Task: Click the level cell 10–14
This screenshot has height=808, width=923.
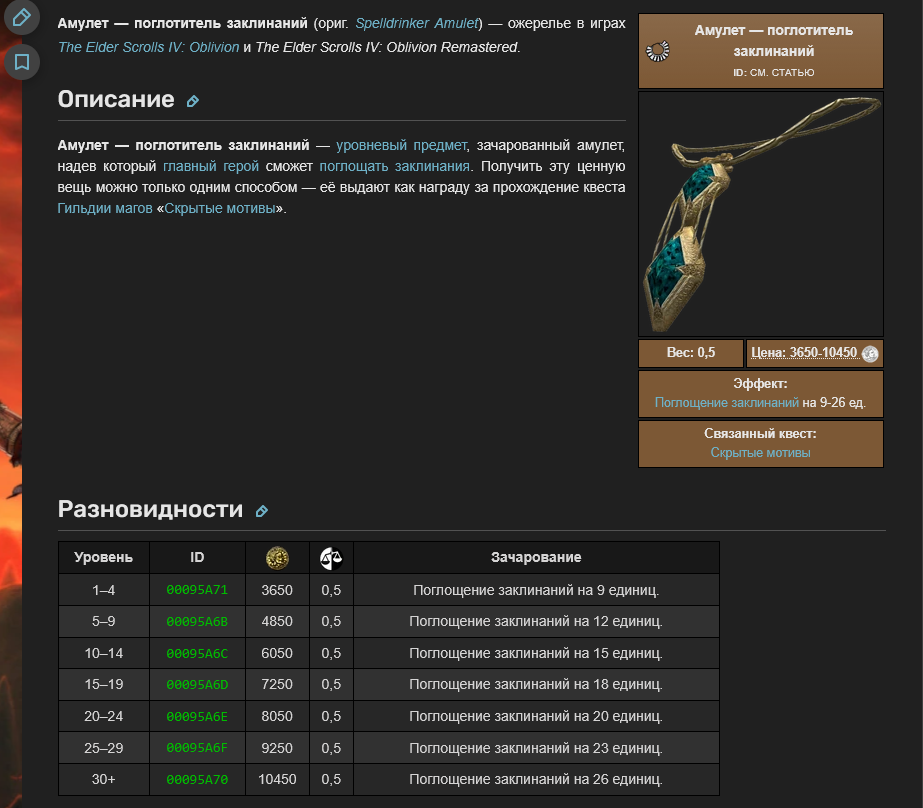Action: point(104,653)
